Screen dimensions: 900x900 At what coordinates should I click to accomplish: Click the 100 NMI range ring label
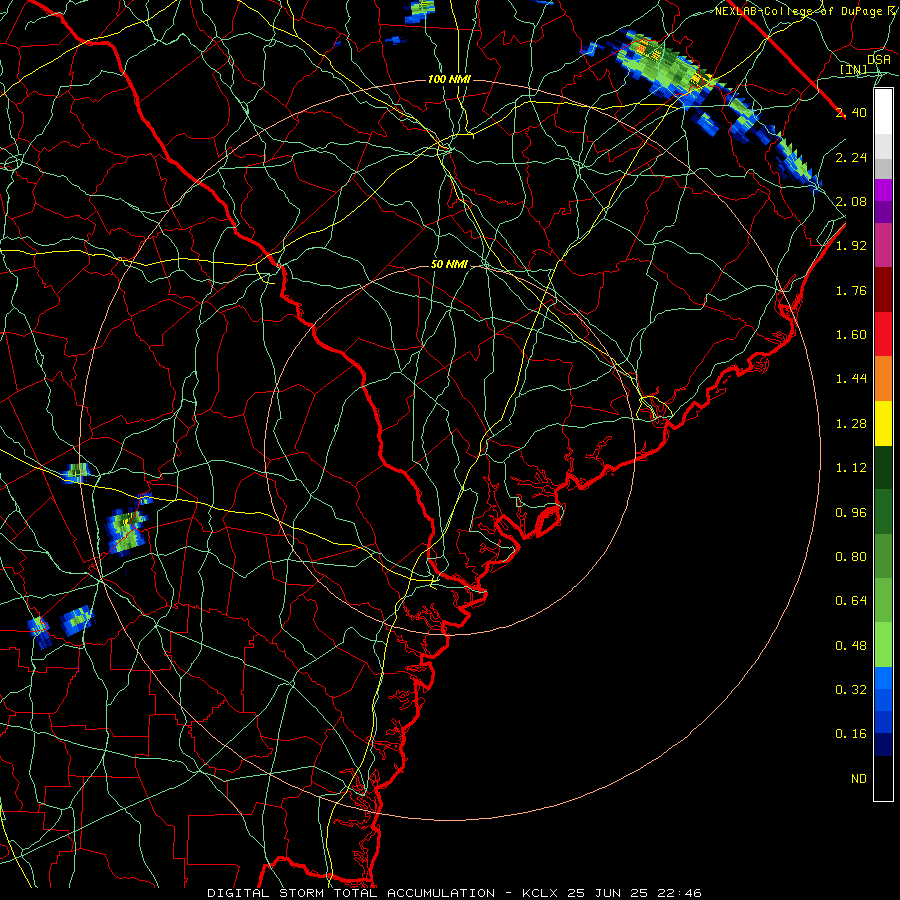449,79
